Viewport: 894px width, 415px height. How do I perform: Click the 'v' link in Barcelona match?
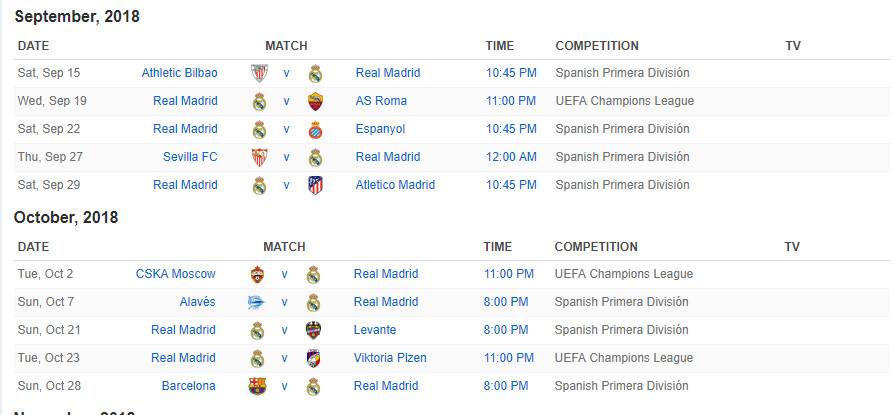284,386
